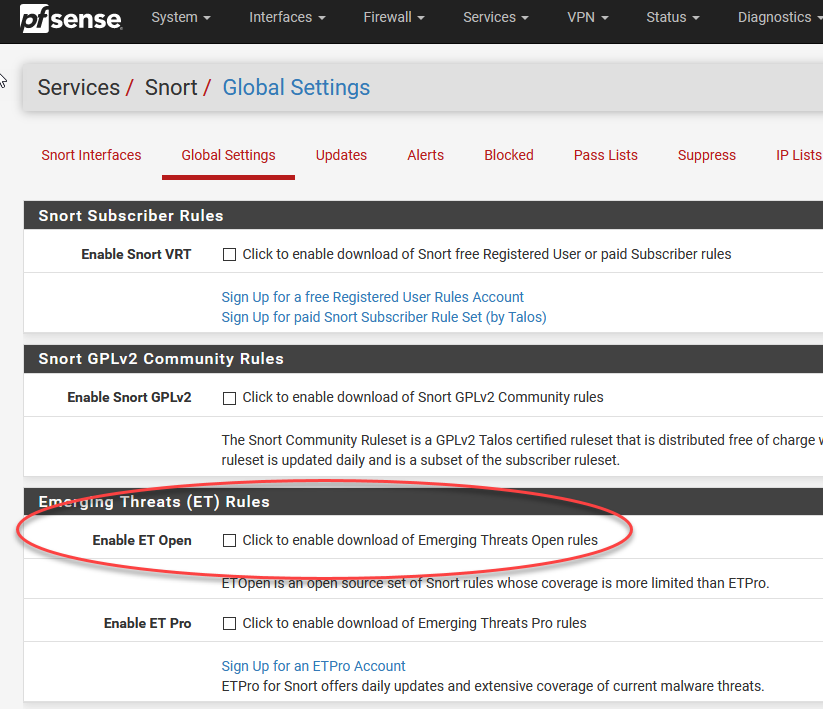Screen dimensions: 823x709
Task: Open the Firewall menu
Action: coord(394,17)
